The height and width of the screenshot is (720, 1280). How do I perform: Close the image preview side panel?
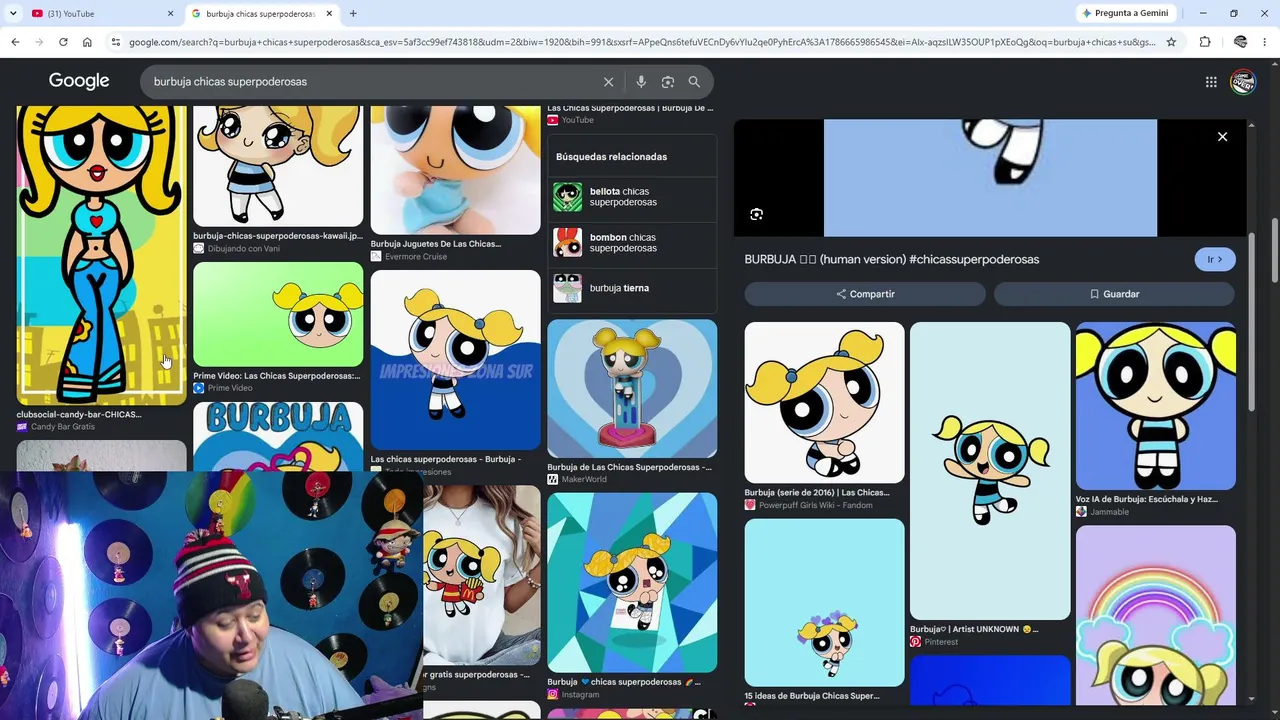click(1222, 137)
